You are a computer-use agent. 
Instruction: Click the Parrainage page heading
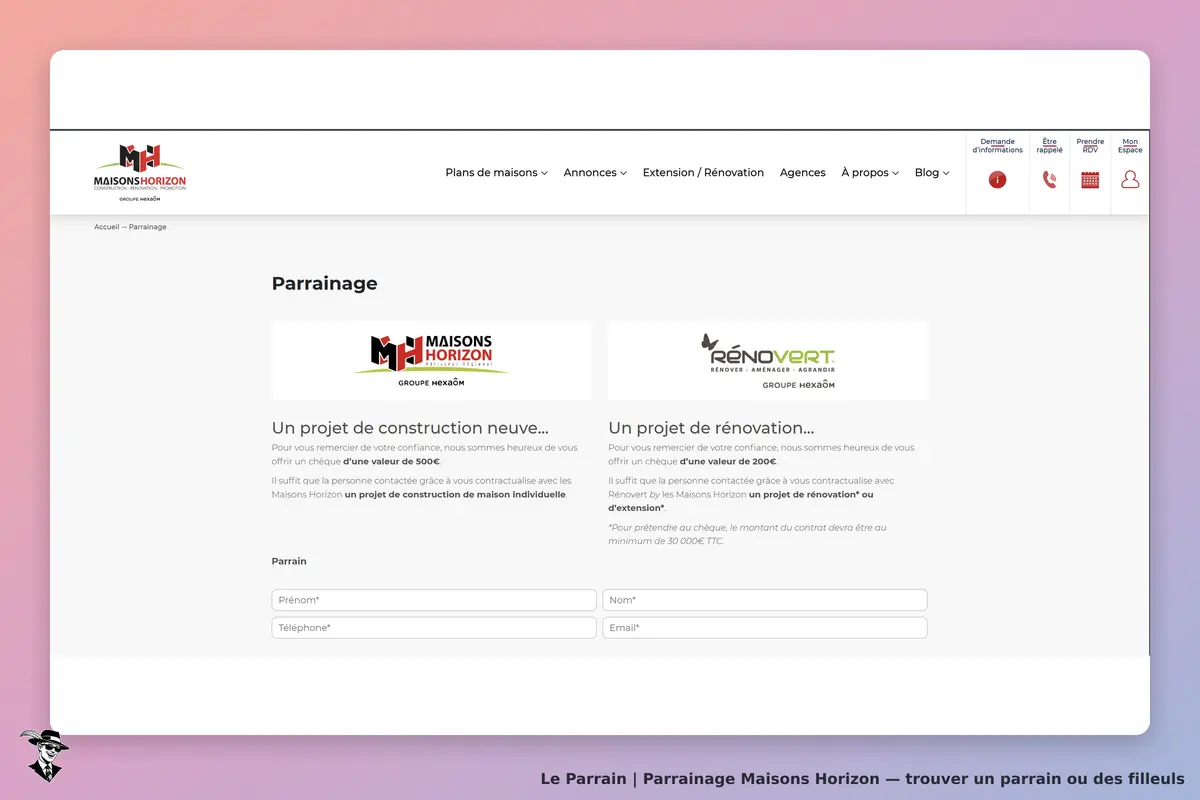tap(325, 283)
